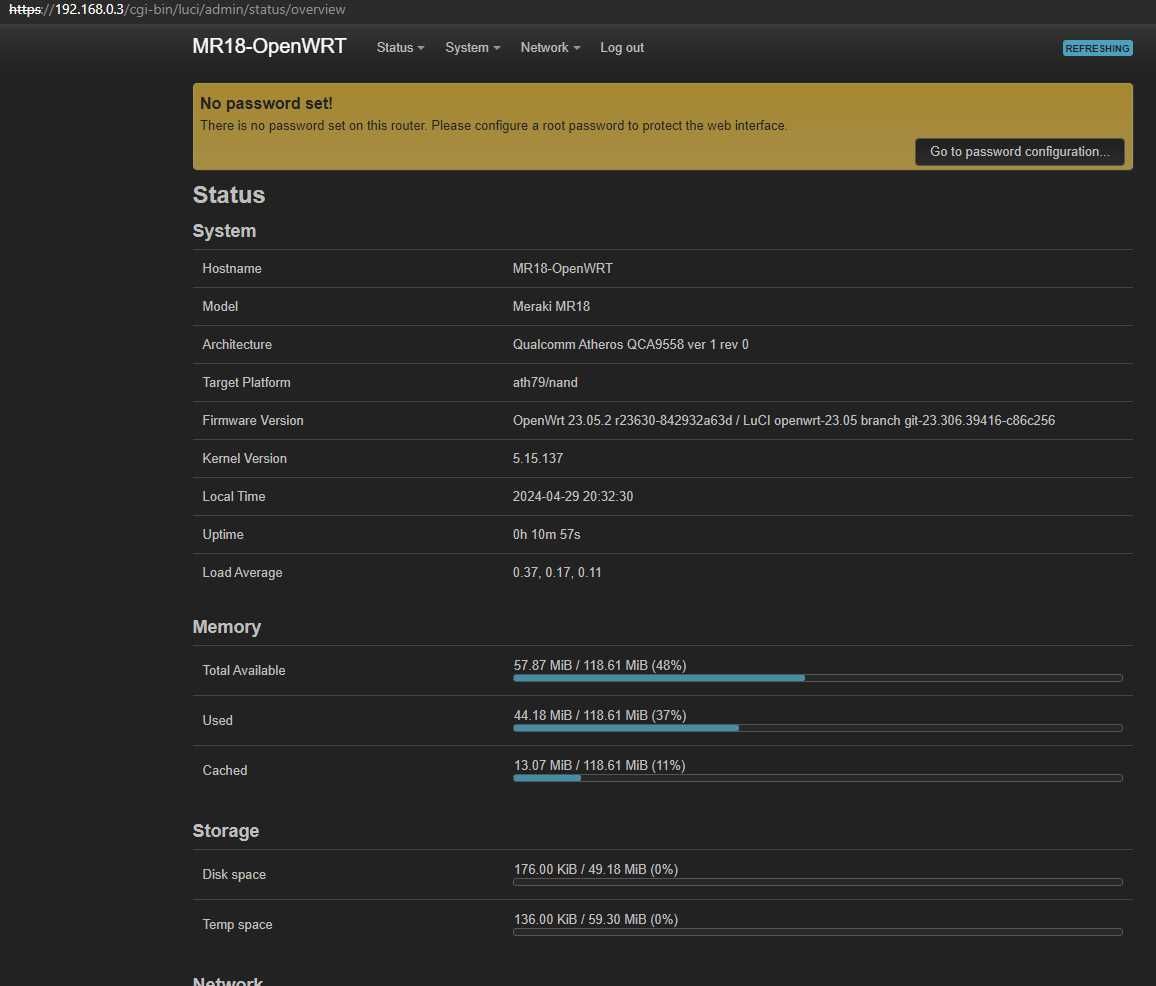Select the OpenWrt 23.05.2 firmware version text
Screen dimensions: 1156x986
coord(784,420)
